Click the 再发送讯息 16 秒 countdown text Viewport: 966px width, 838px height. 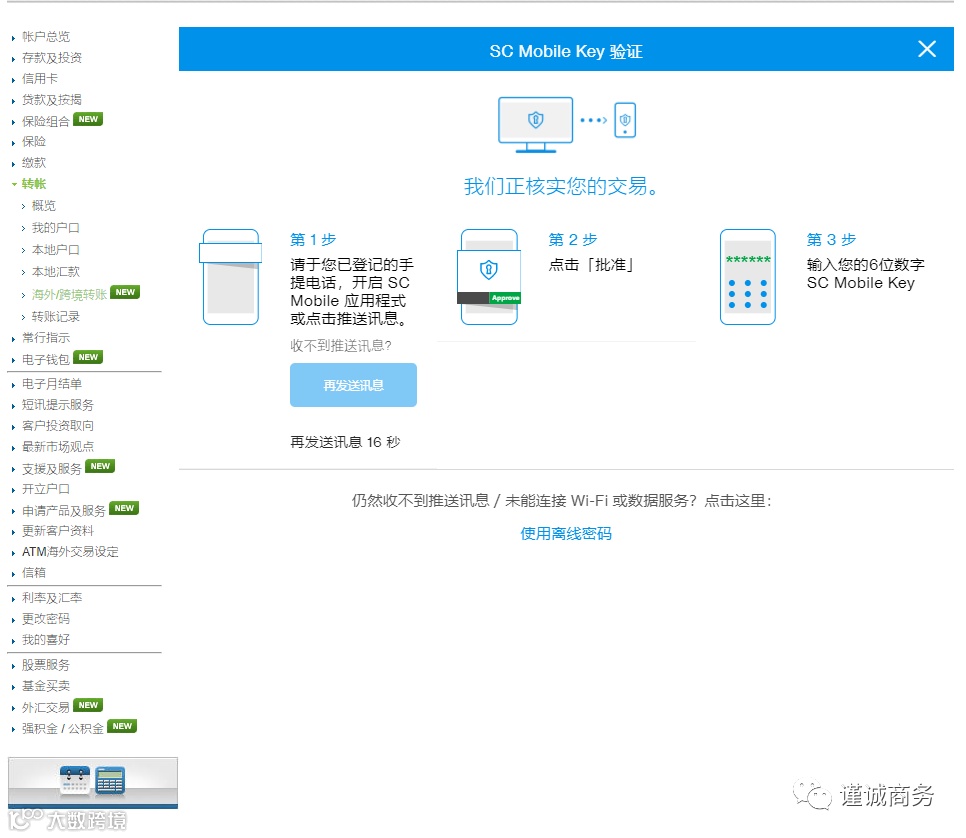(x=345, y=442)
